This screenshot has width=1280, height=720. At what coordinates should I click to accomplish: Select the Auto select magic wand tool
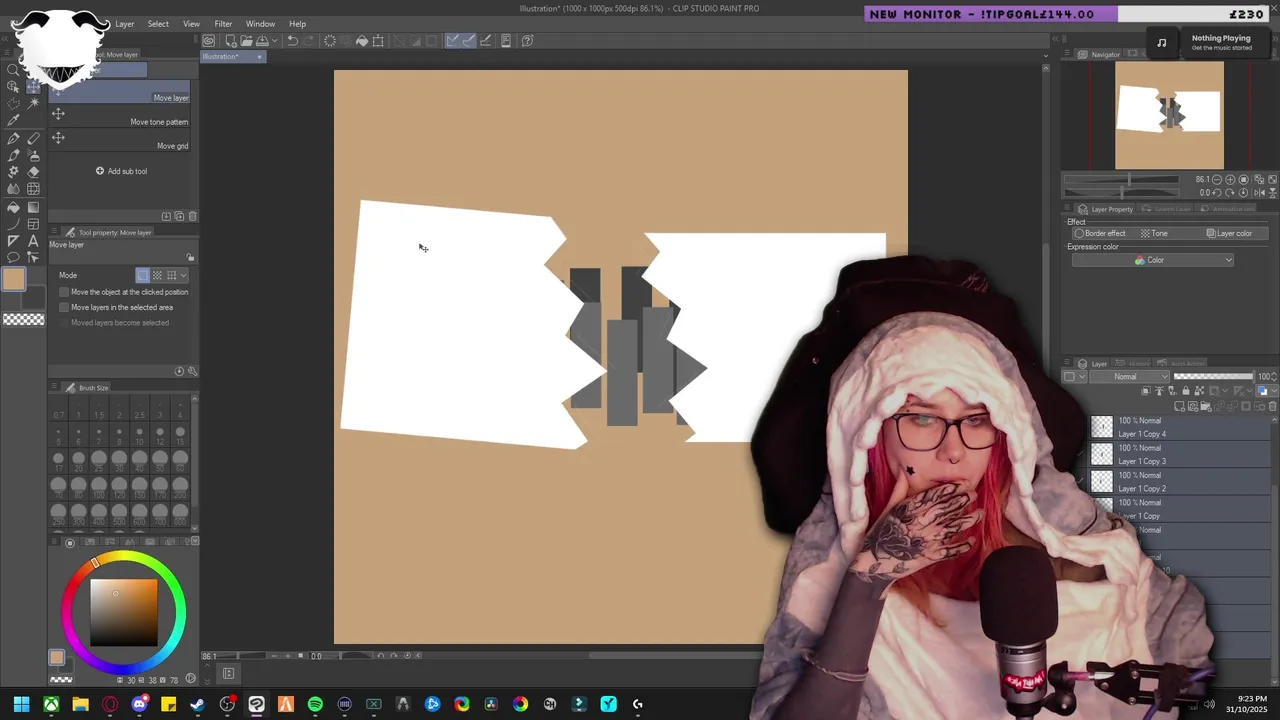(x=33, y=104)
